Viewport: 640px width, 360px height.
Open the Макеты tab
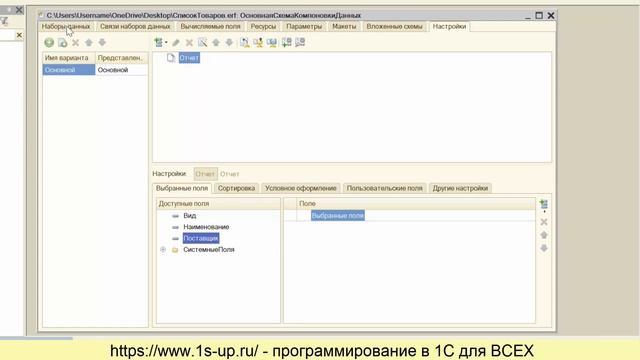point(344,27)
